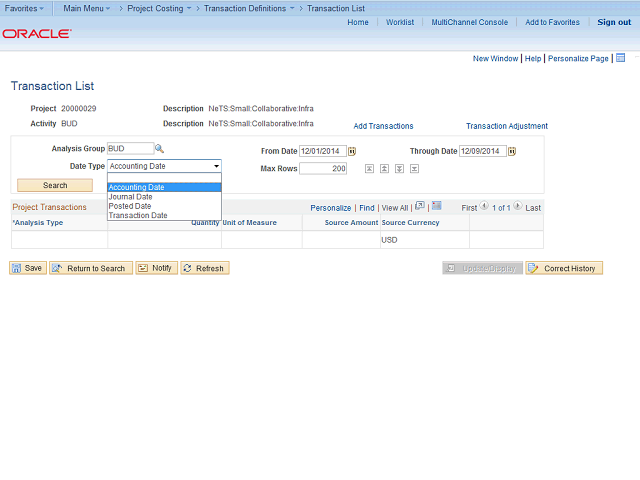
Task: Click the Save button
Action: (28, 268)
